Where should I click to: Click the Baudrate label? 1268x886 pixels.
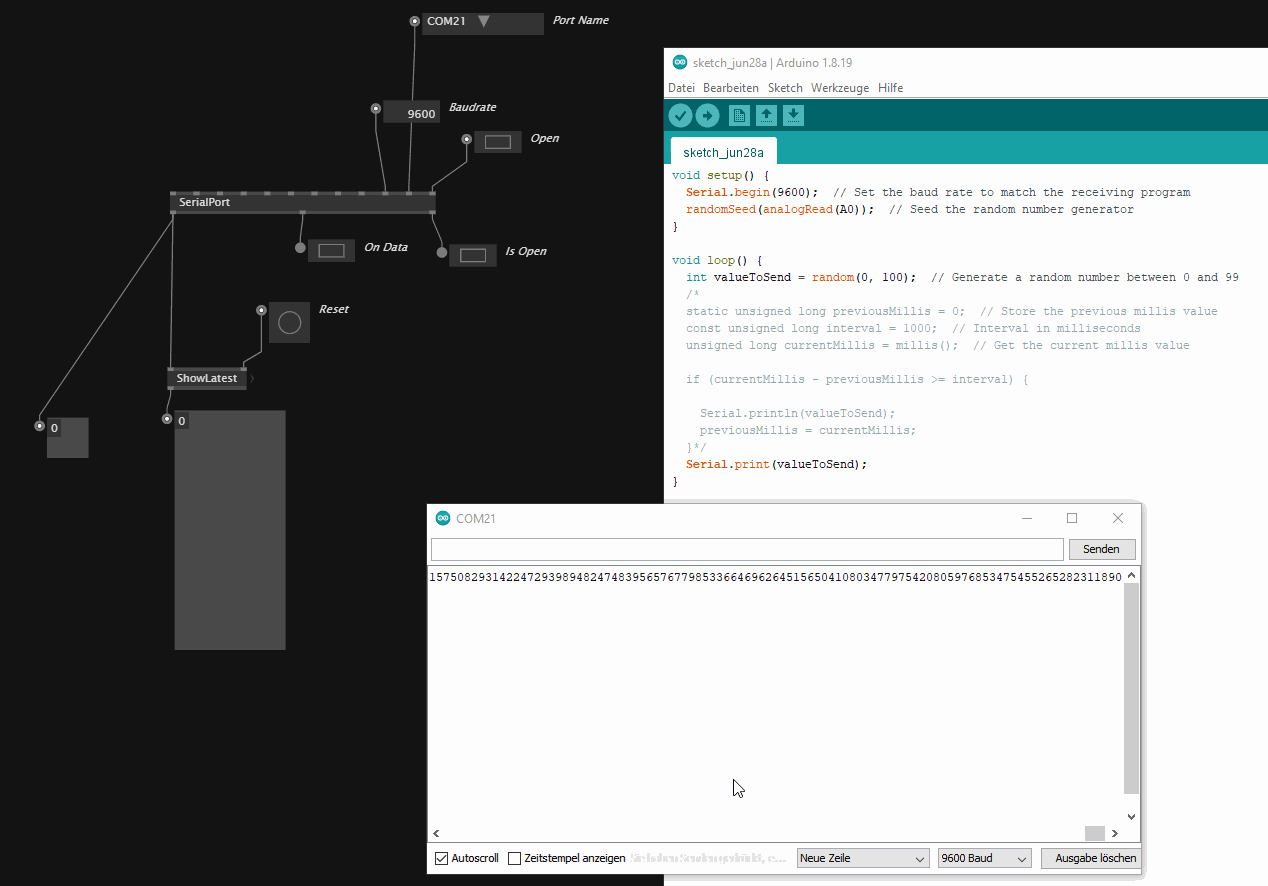pyautogui.click(x=473, y=107)
